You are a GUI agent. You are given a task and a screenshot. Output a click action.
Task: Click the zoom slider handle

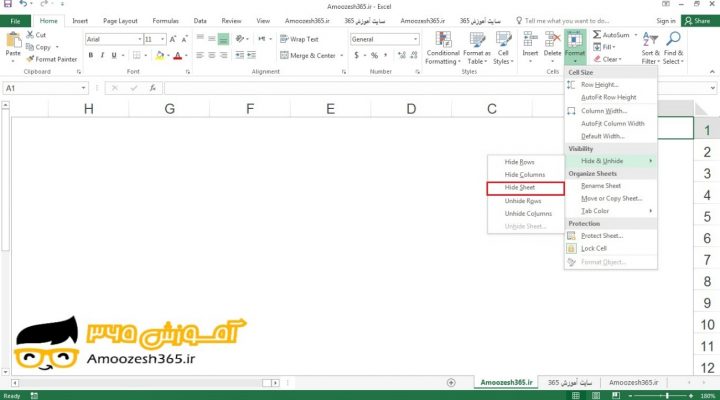[667, 395]
